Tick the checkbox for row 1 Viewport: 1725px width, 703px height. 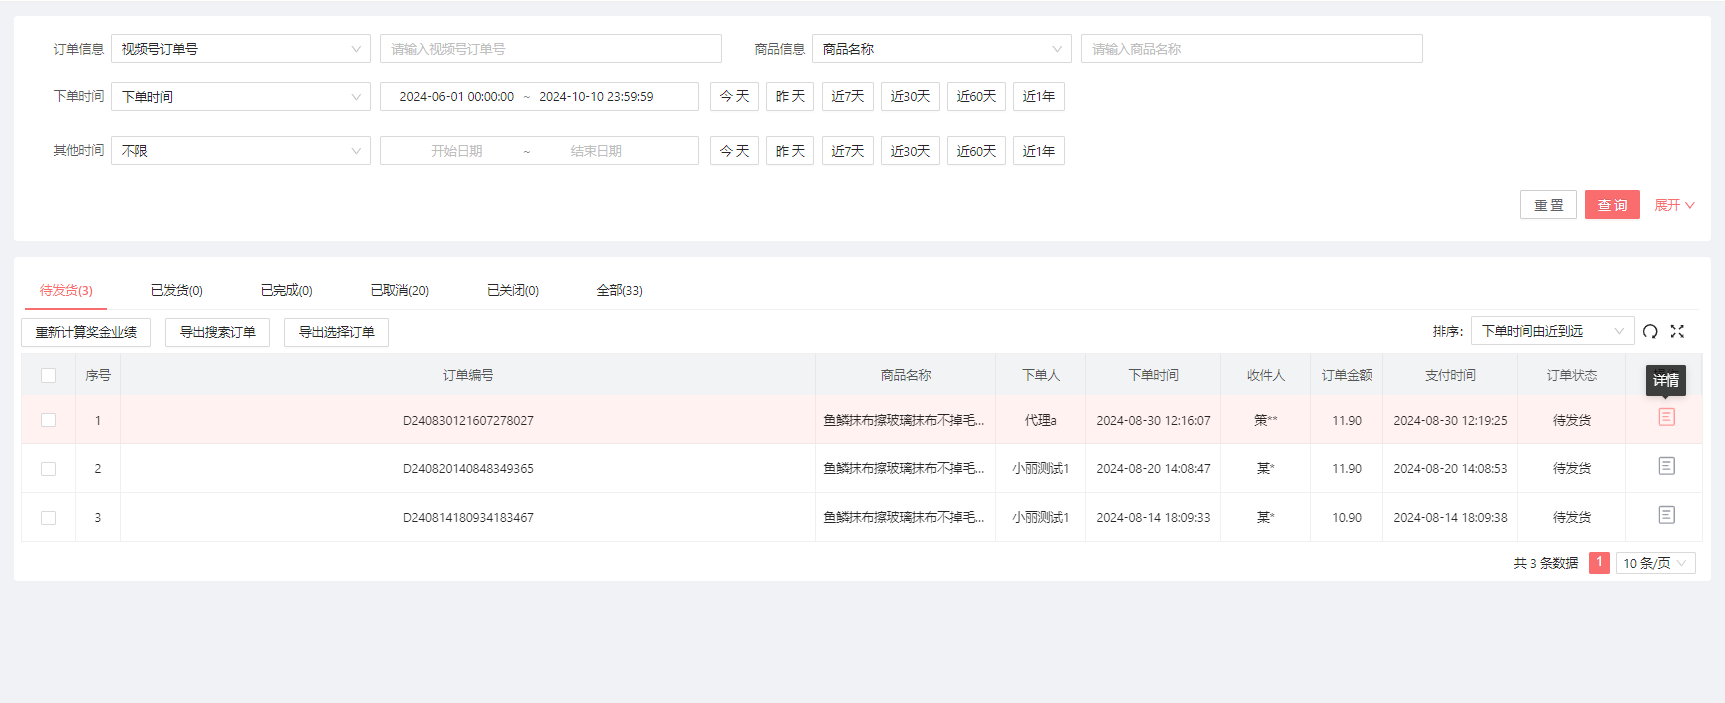(48, 420)
